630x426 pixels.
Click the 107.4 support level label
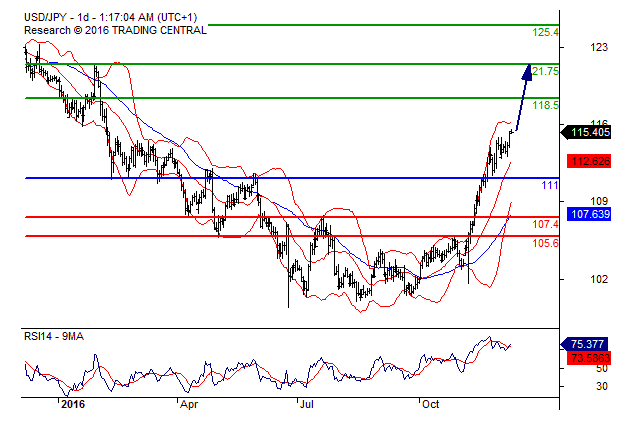545,225
